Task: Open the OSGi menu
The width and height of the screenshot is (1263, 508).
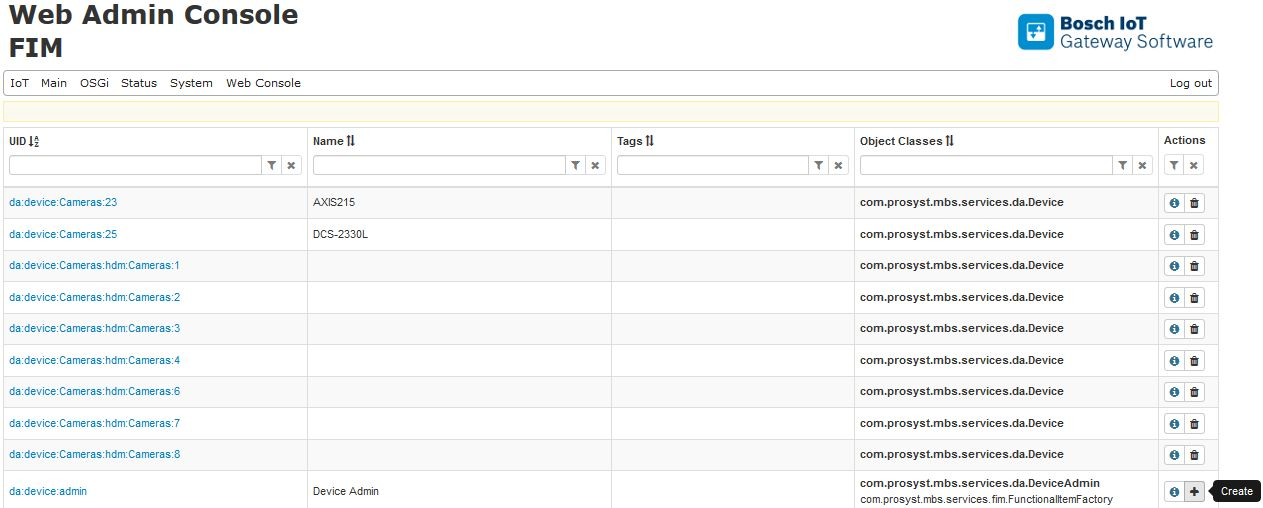Action: pyautogui.click(x=94, y=83)
